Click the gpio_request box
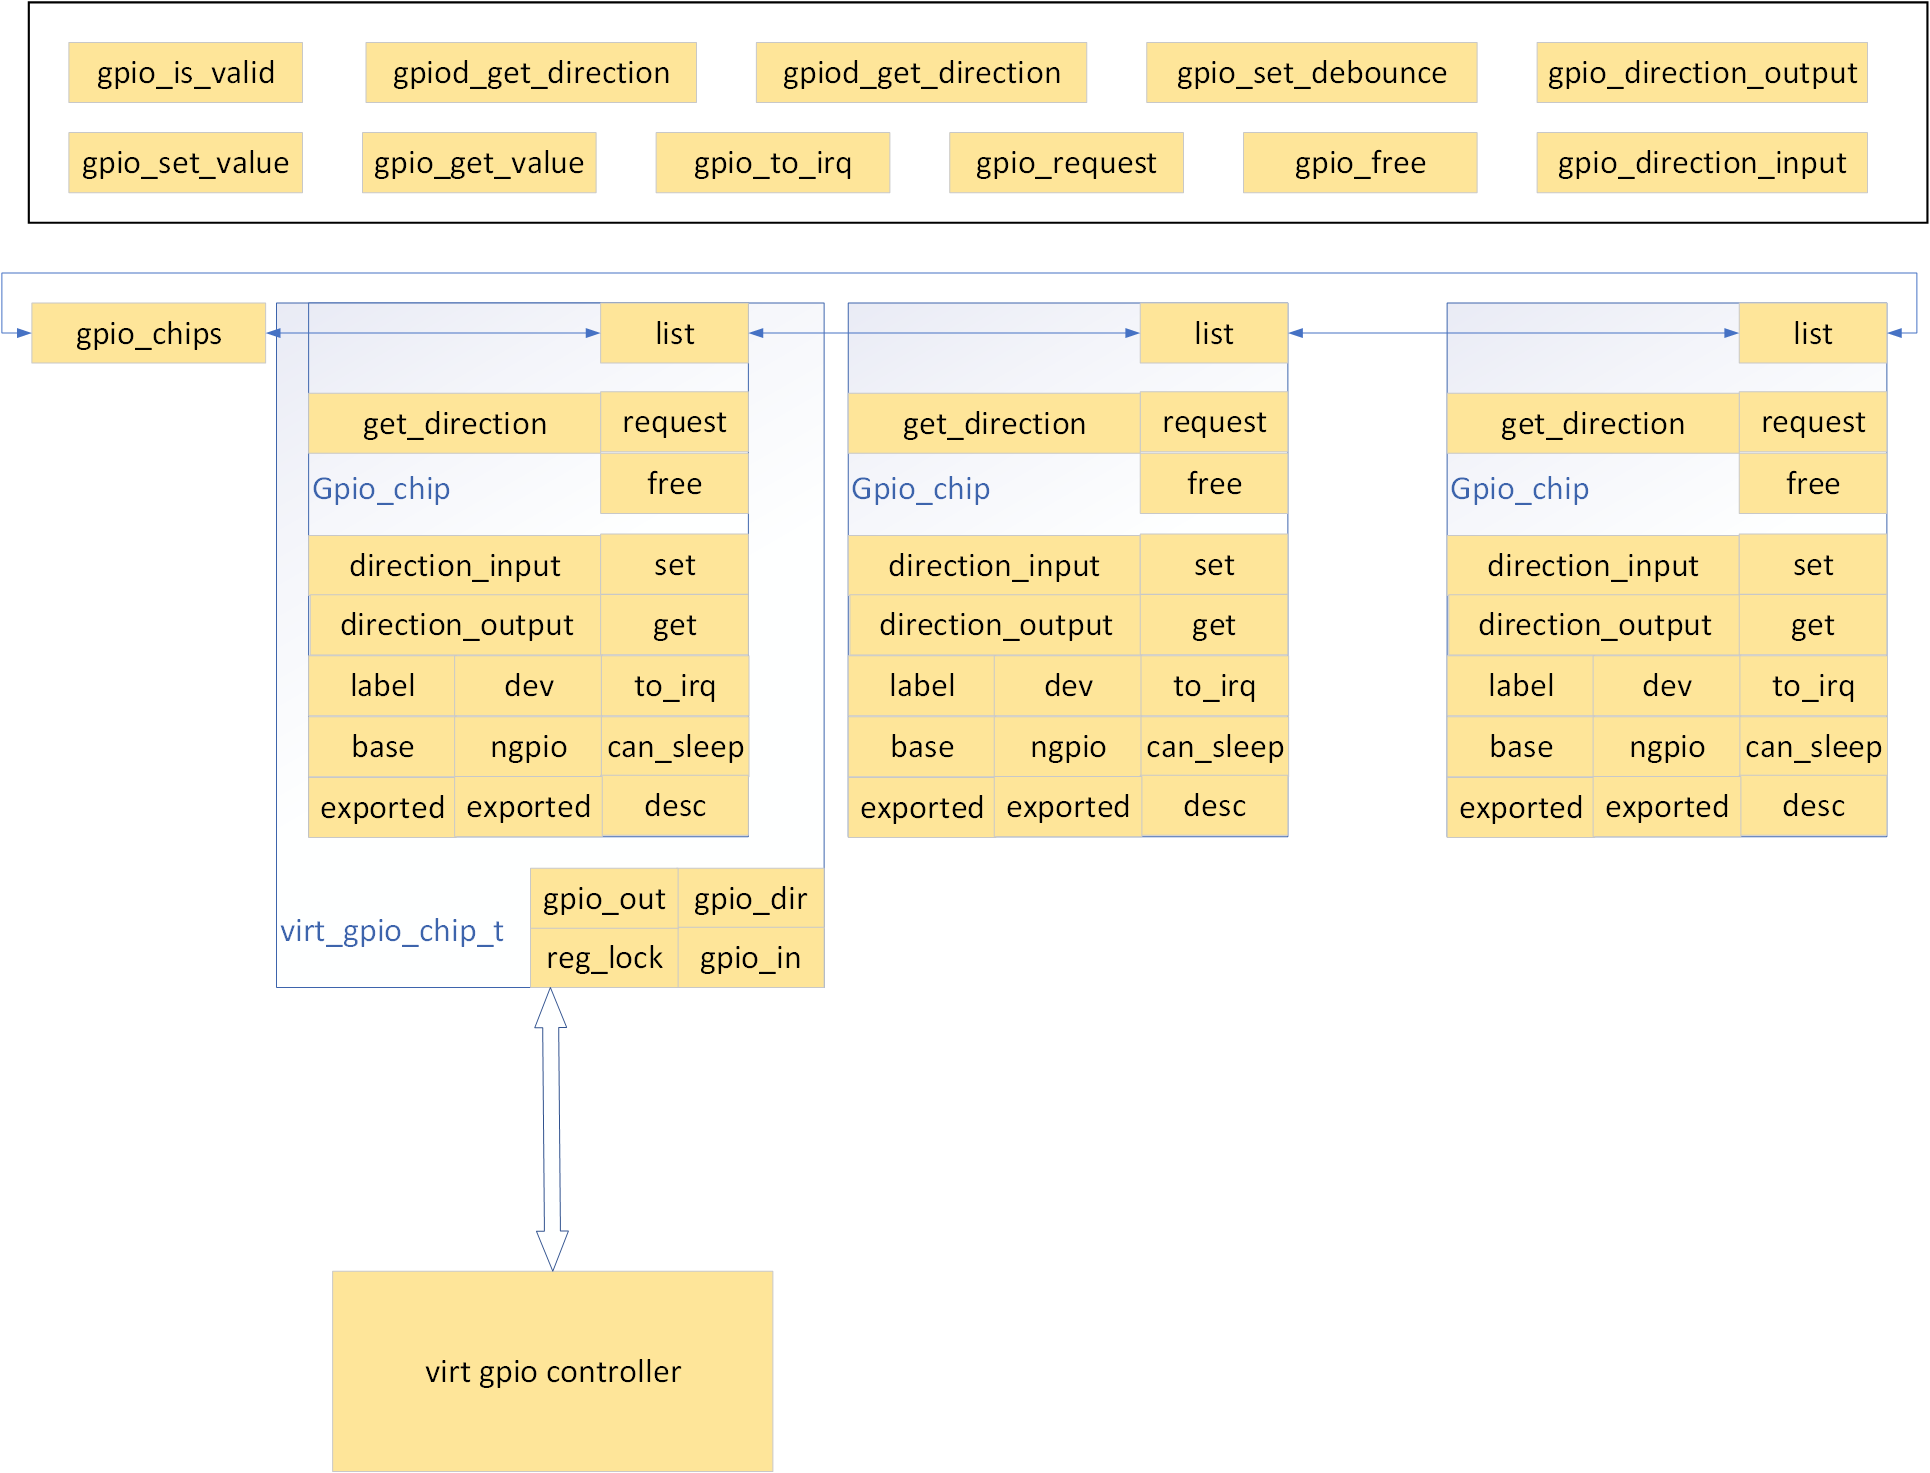Screen dimensions: 1930x1473 point(1065,163)
